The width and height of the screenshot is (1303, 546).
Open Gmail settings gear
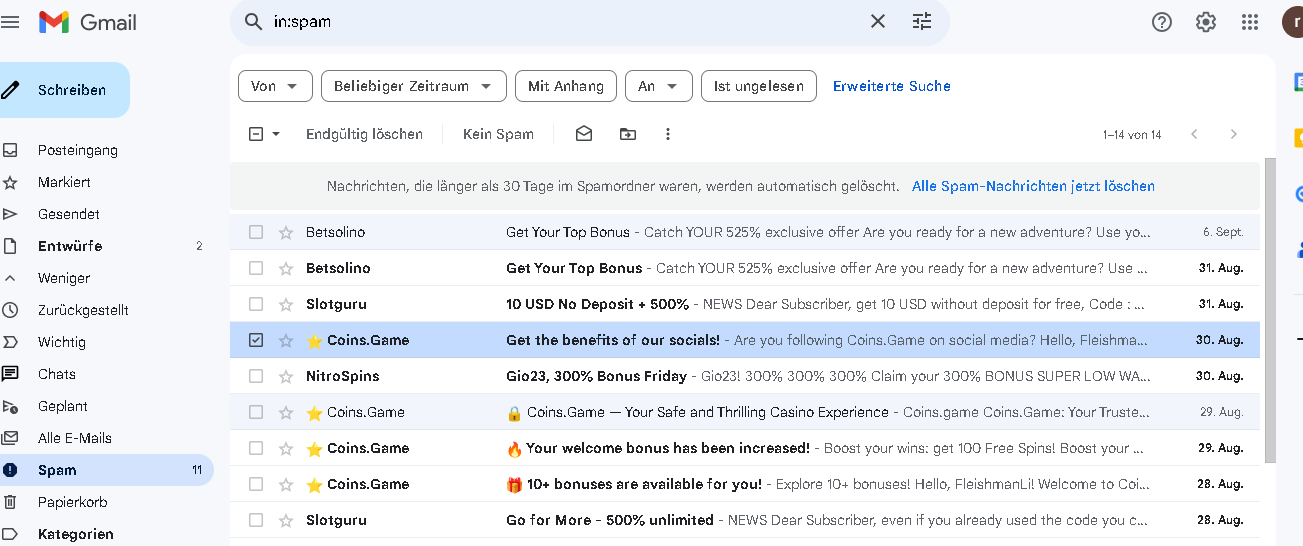point(1206,22)
